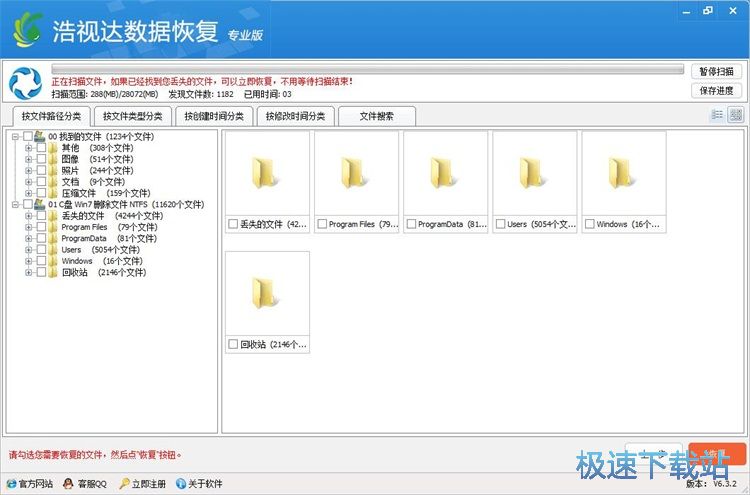Screen dimensions: 750x495
Task: Click 立即注册 key icon link
Action: 143,484
